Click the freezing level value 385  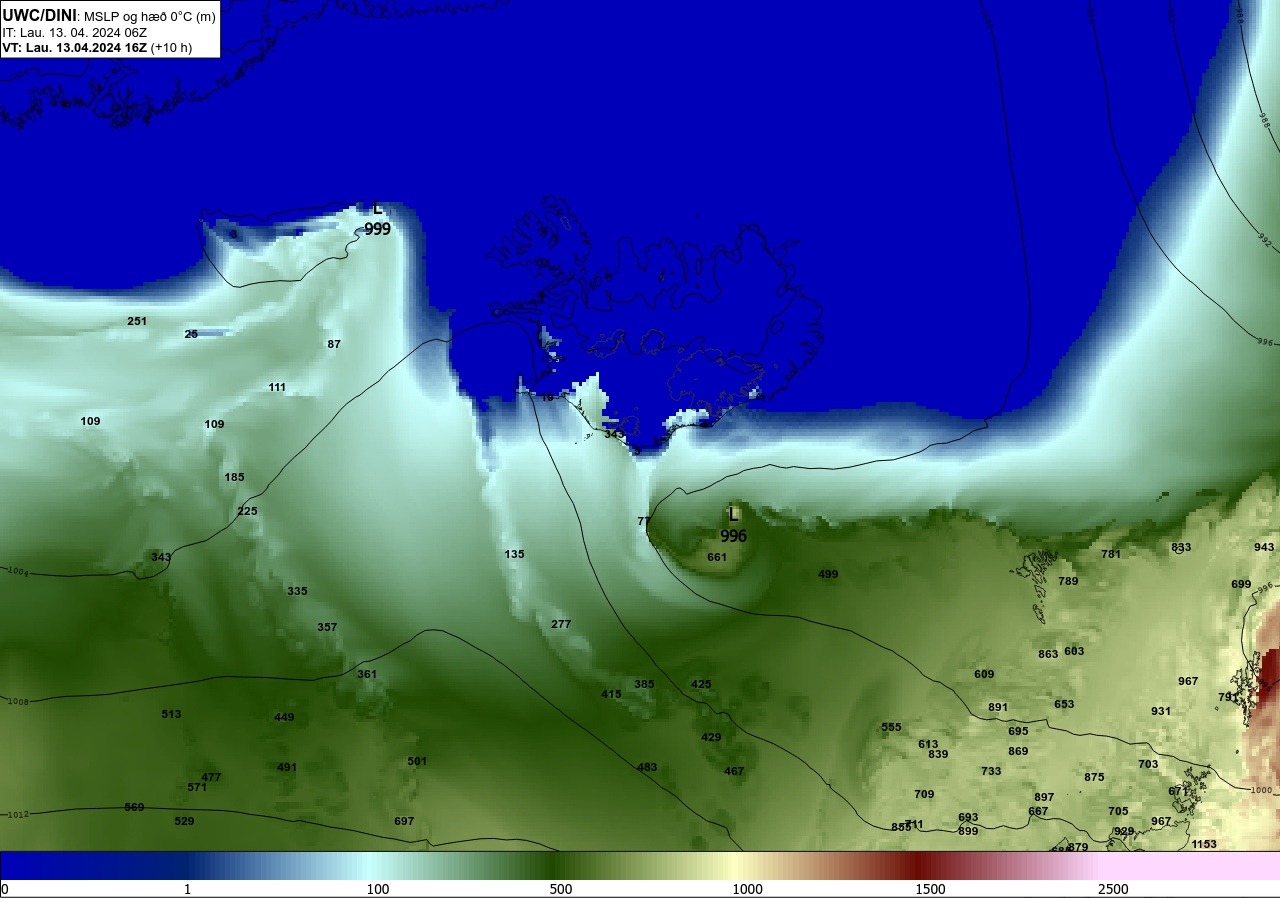point(644,684)
